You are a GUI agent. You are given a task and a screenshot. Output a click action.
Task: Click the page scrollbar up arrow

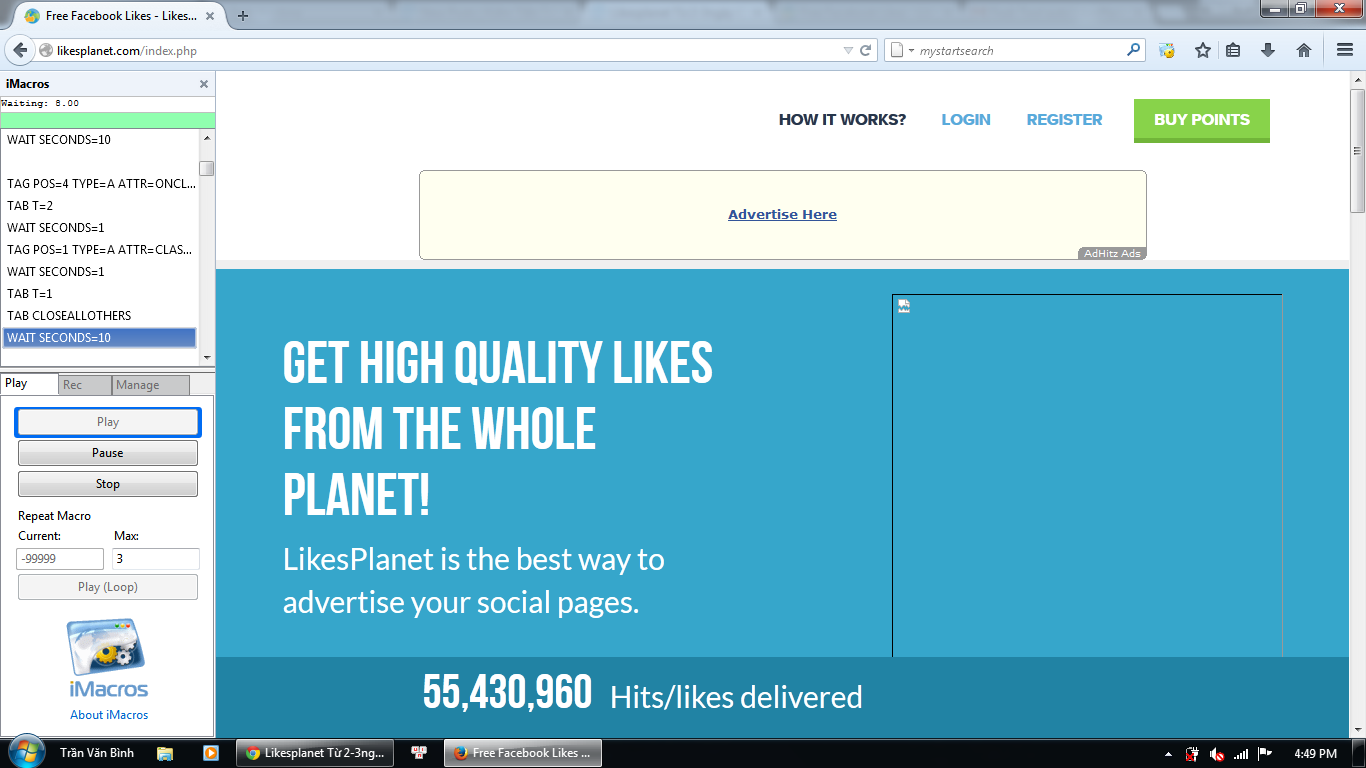pyautogui.click(x=1357, y=78)
